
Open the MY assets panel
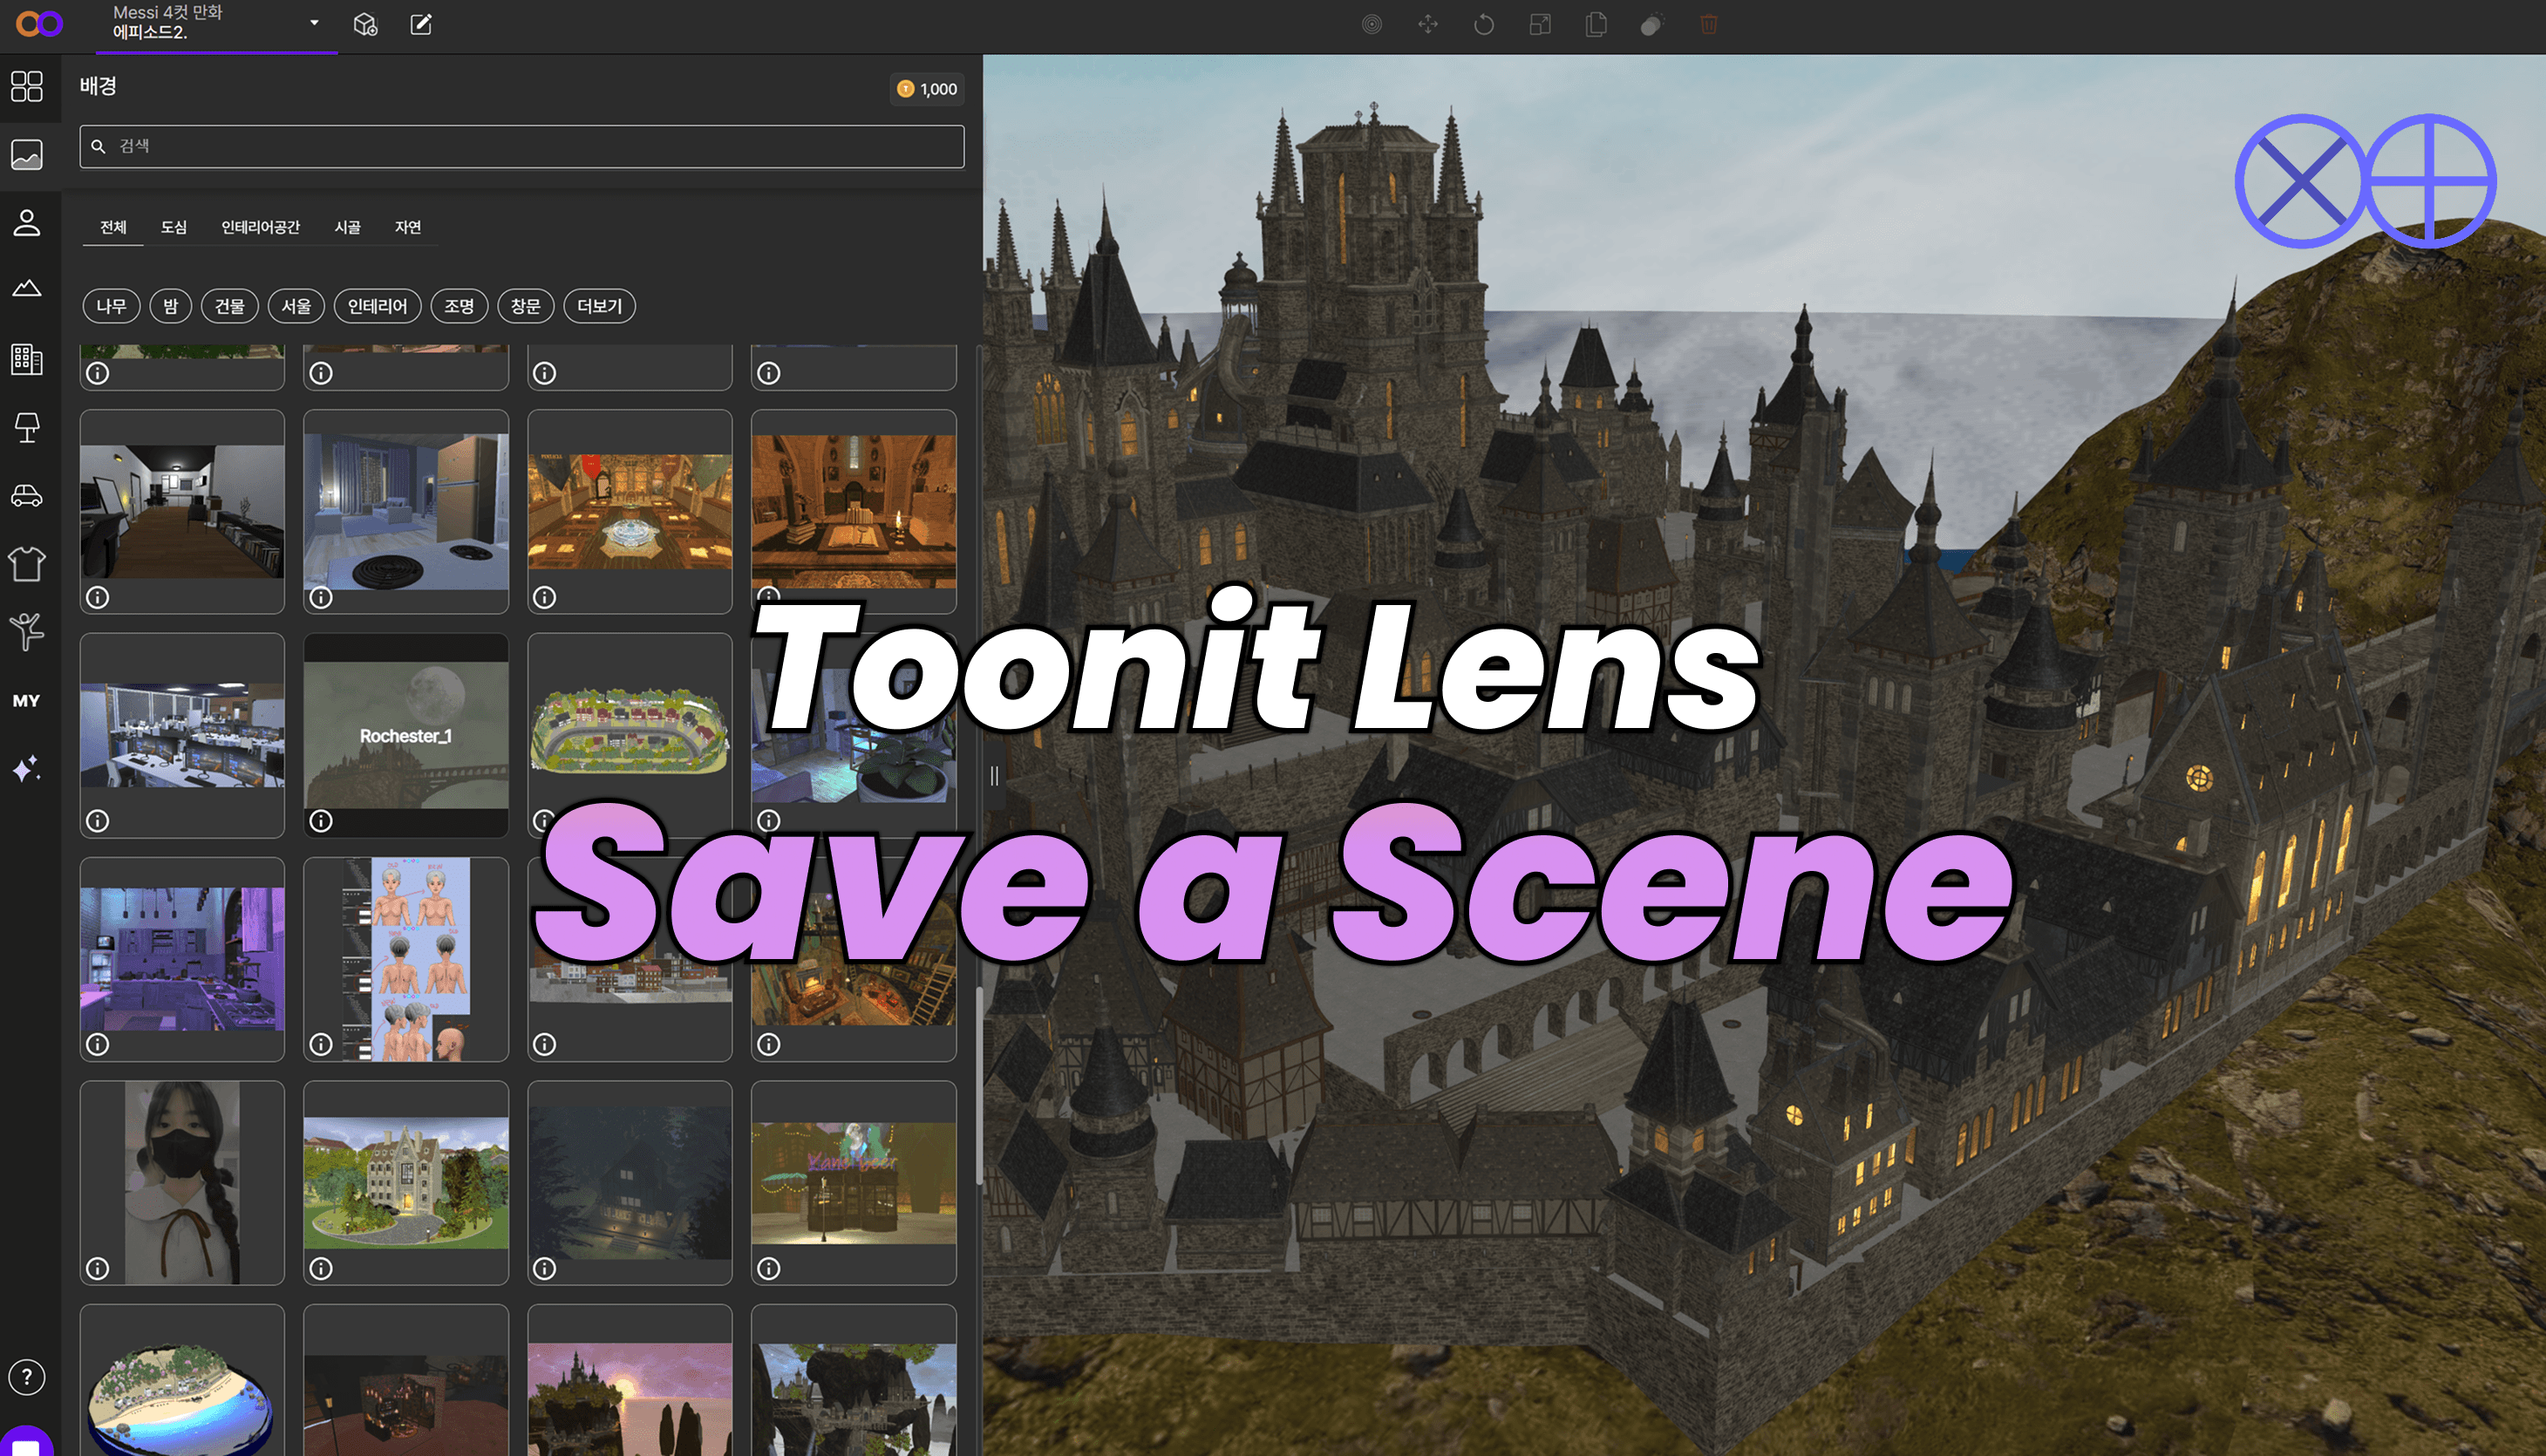click(x=27, y=700)
